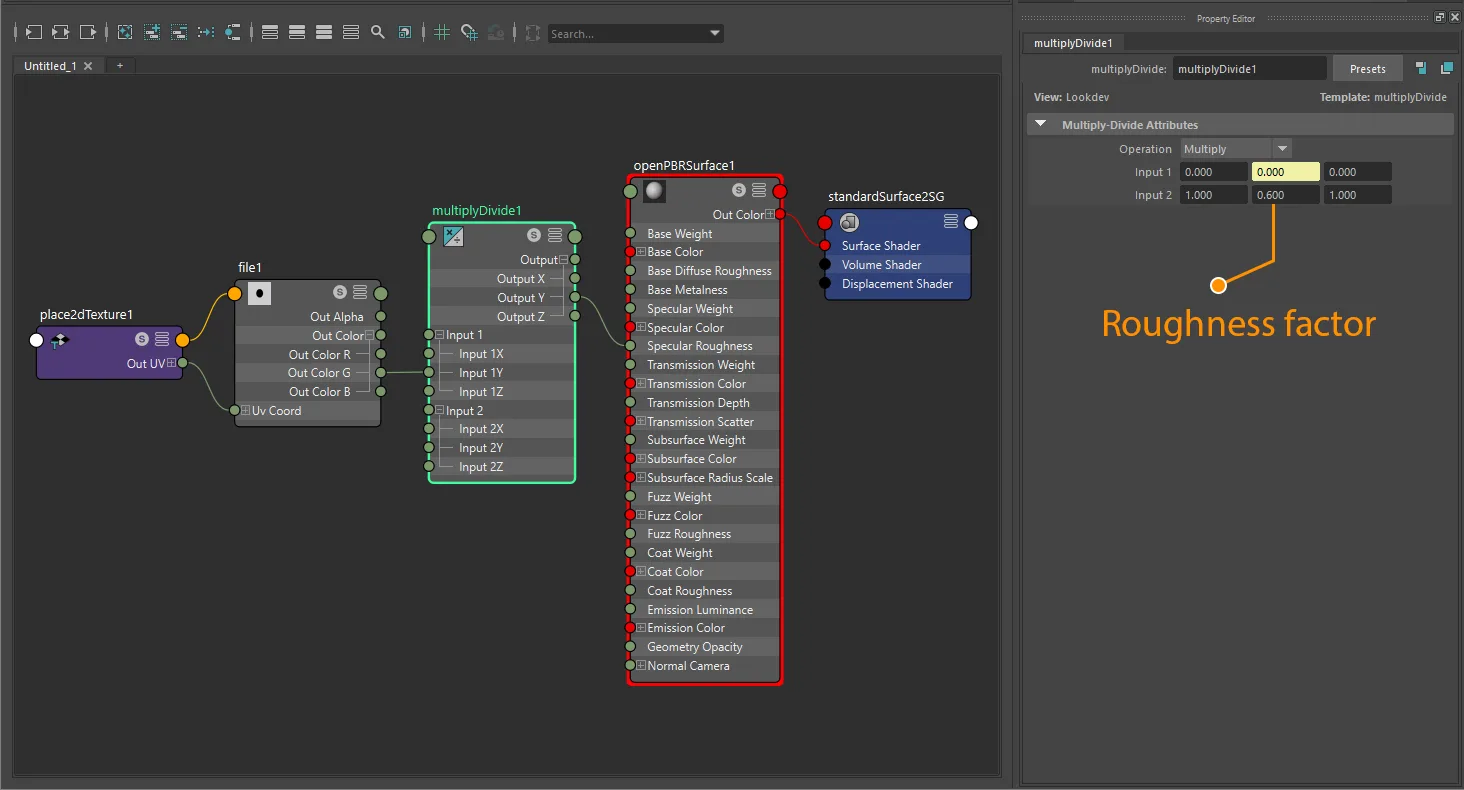This screenshot has width=1464, height=790.
Task: Toggle solo on multiplyDivide1 node
Action: 534,235
